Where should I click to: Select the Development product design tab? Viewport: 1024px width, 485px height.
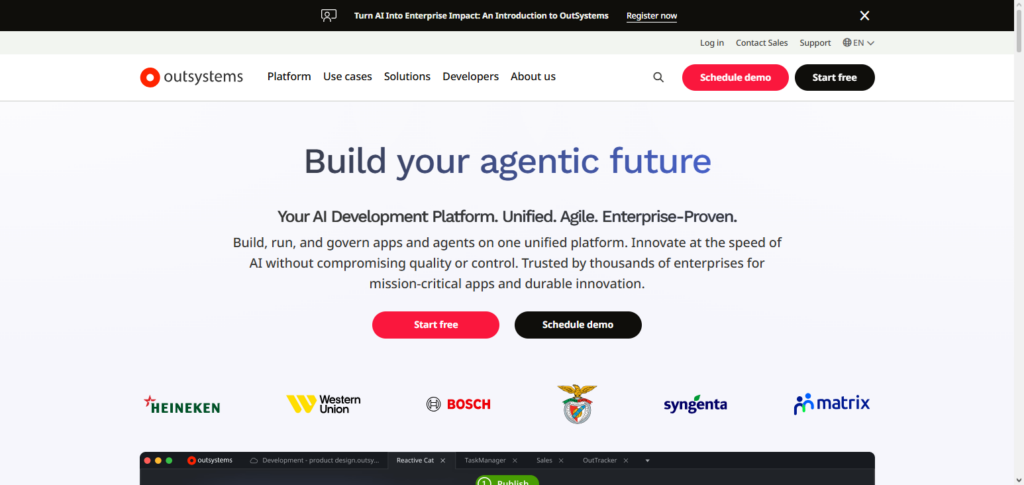tap(314, 460)
